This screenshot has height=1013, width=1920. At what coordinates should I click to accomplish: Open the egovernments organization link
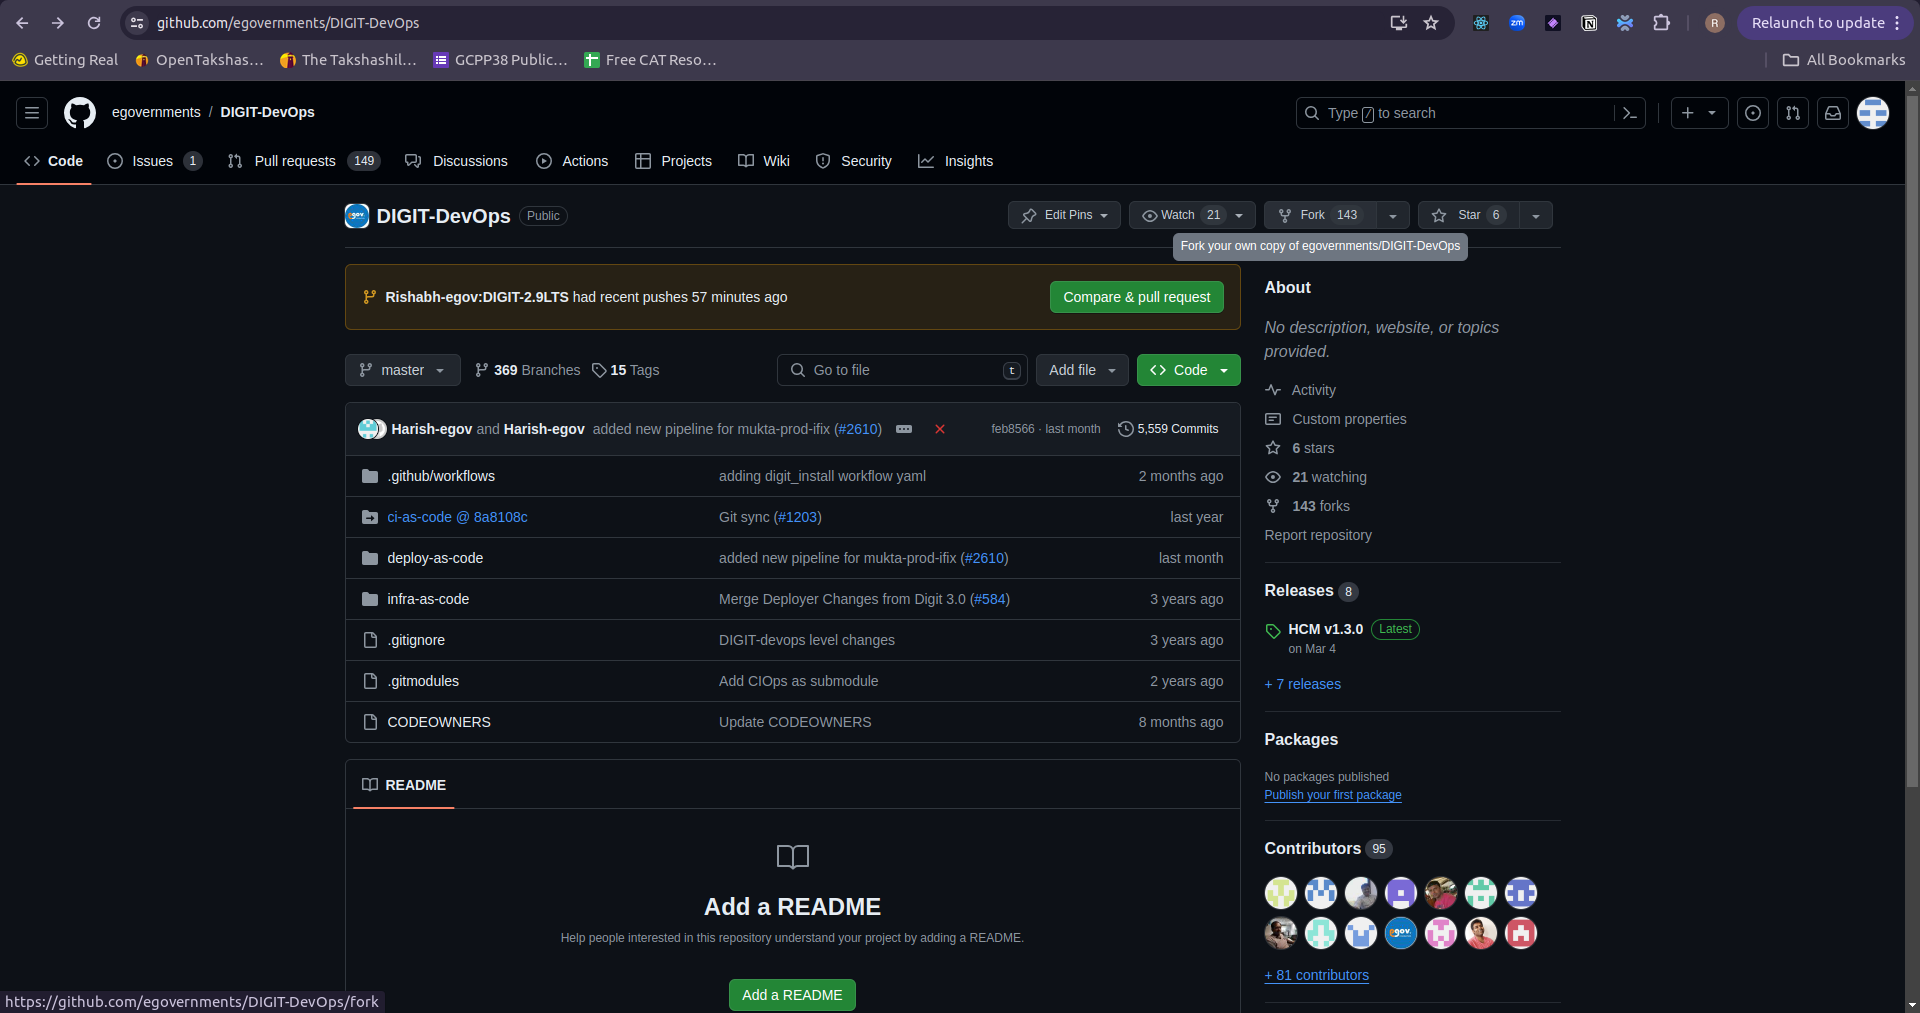[156, 112]
